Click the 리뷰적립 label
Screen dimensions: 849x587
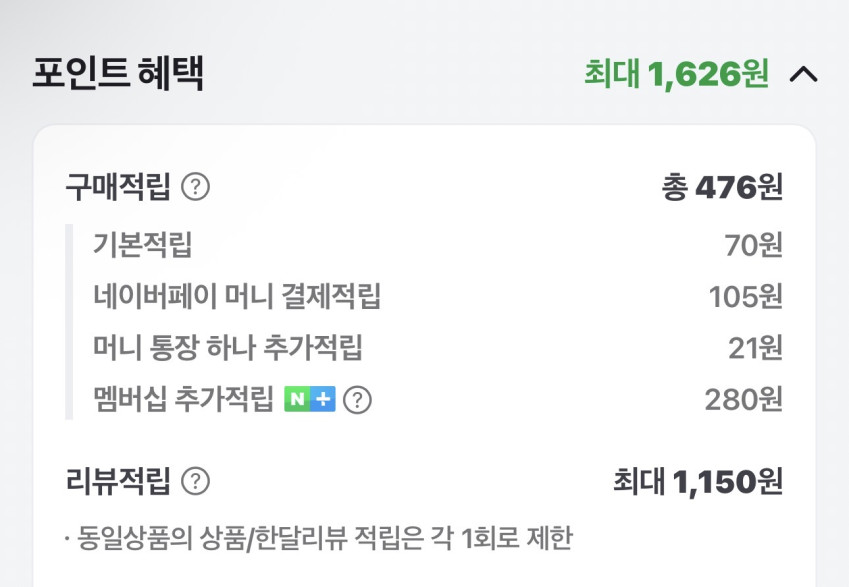(118, 481)
